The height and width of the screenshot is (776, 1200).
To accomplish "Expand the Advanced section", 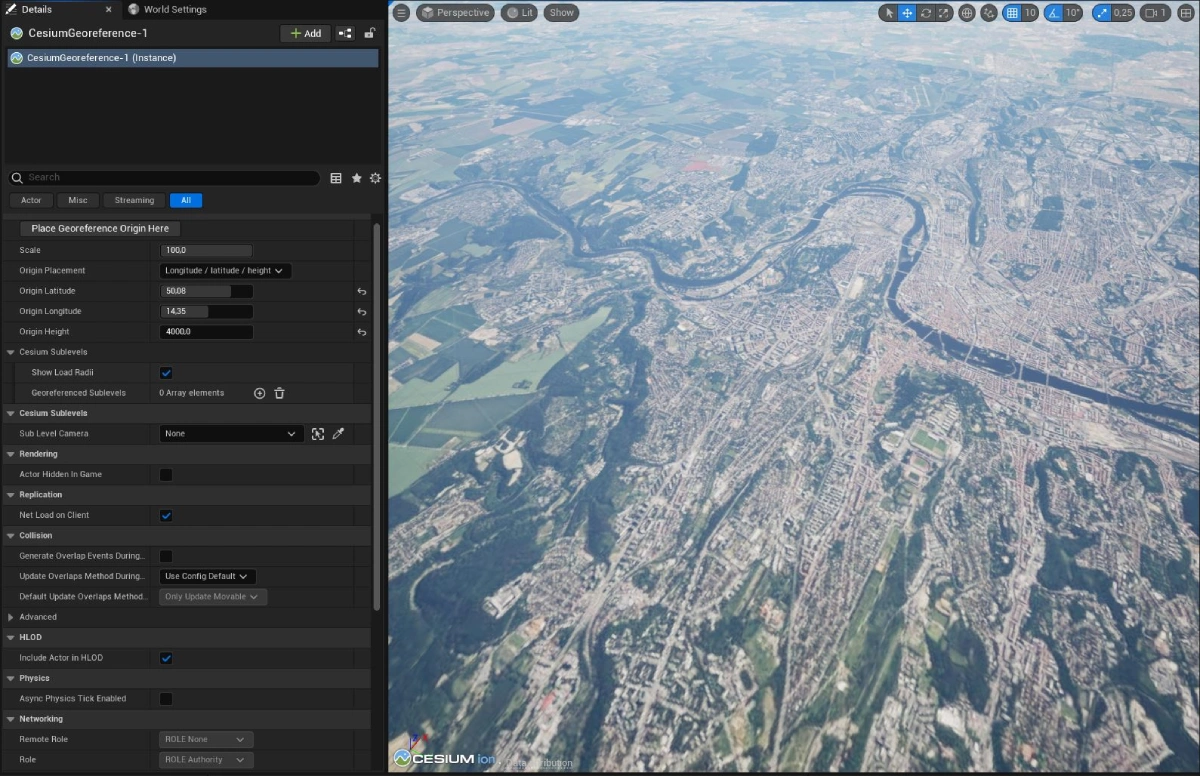I will (11, 617).
